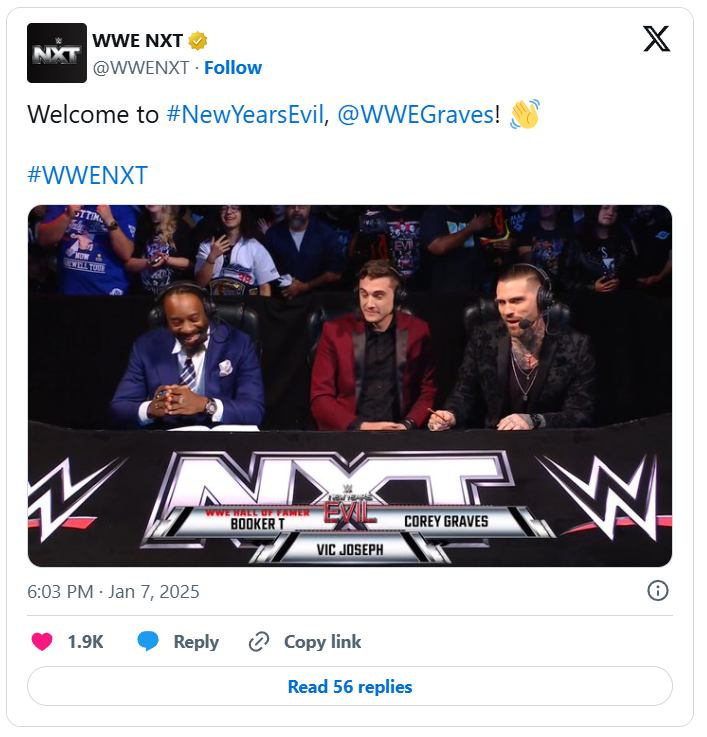Open the commentary desk photo
This screenshot has width=707, height=737.
[x=350, y=385]
